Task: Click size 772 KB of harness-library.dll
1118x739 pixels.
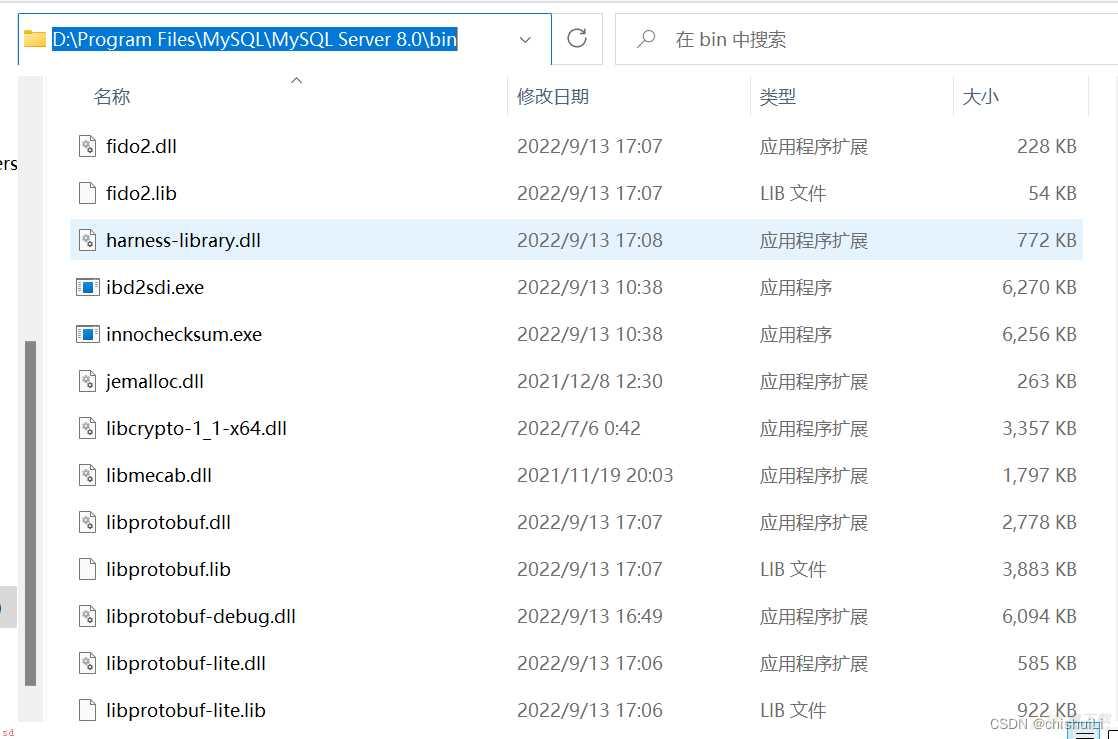Action: pos(1047,240)
